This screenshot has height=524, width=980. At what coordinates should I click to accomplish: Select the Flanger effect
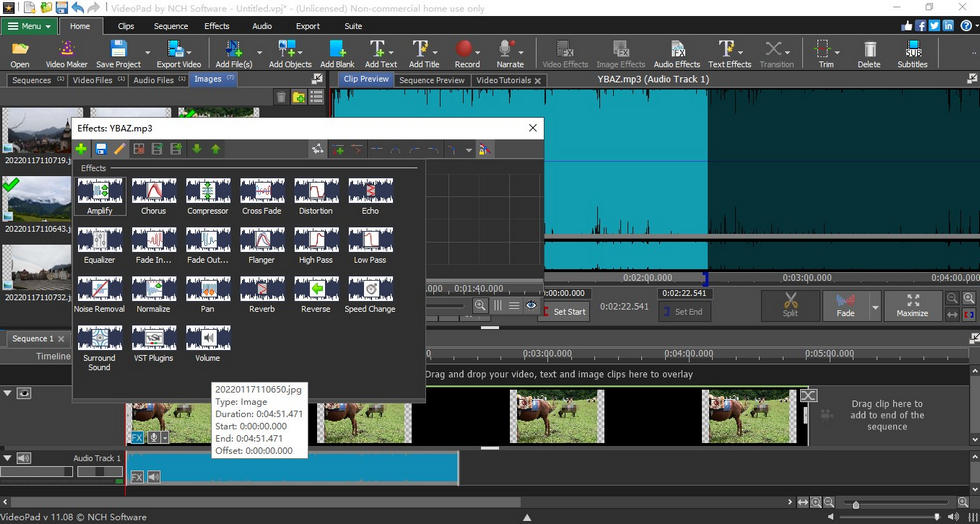tap(262, 245)
